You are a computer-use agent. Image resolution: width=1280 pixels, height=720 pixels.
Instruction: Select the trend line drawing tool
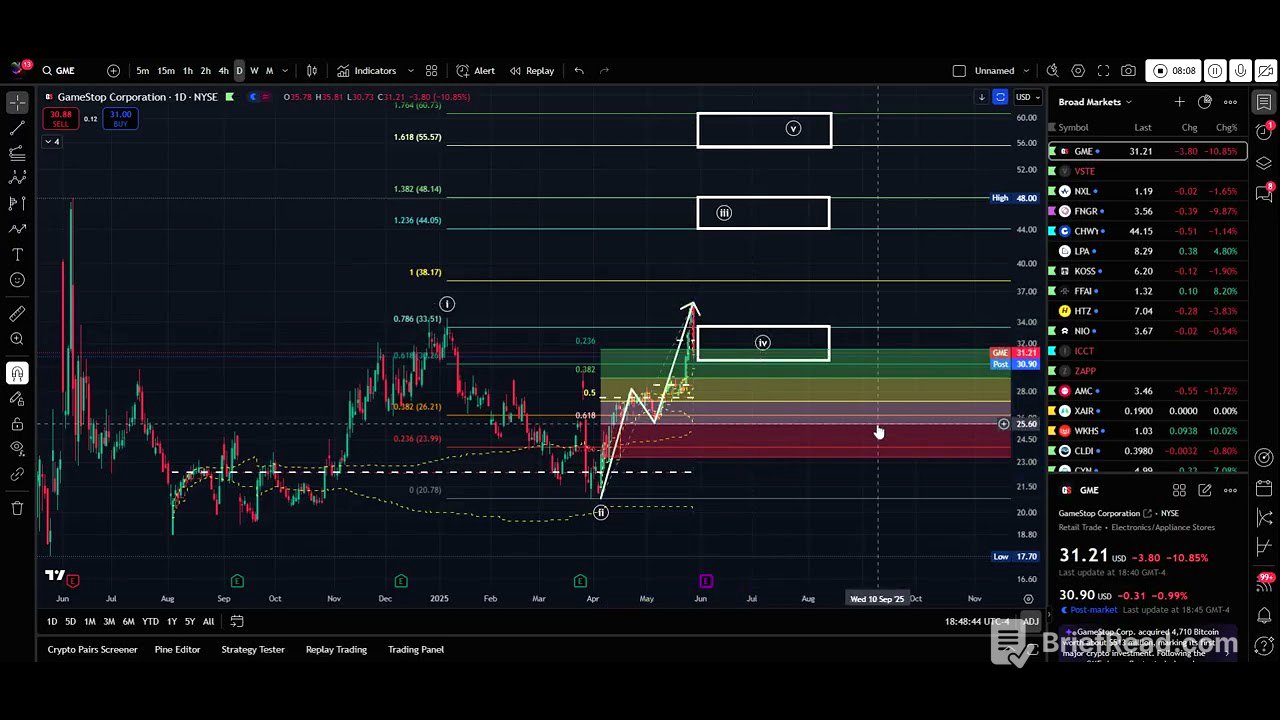(x=17, y=128)
